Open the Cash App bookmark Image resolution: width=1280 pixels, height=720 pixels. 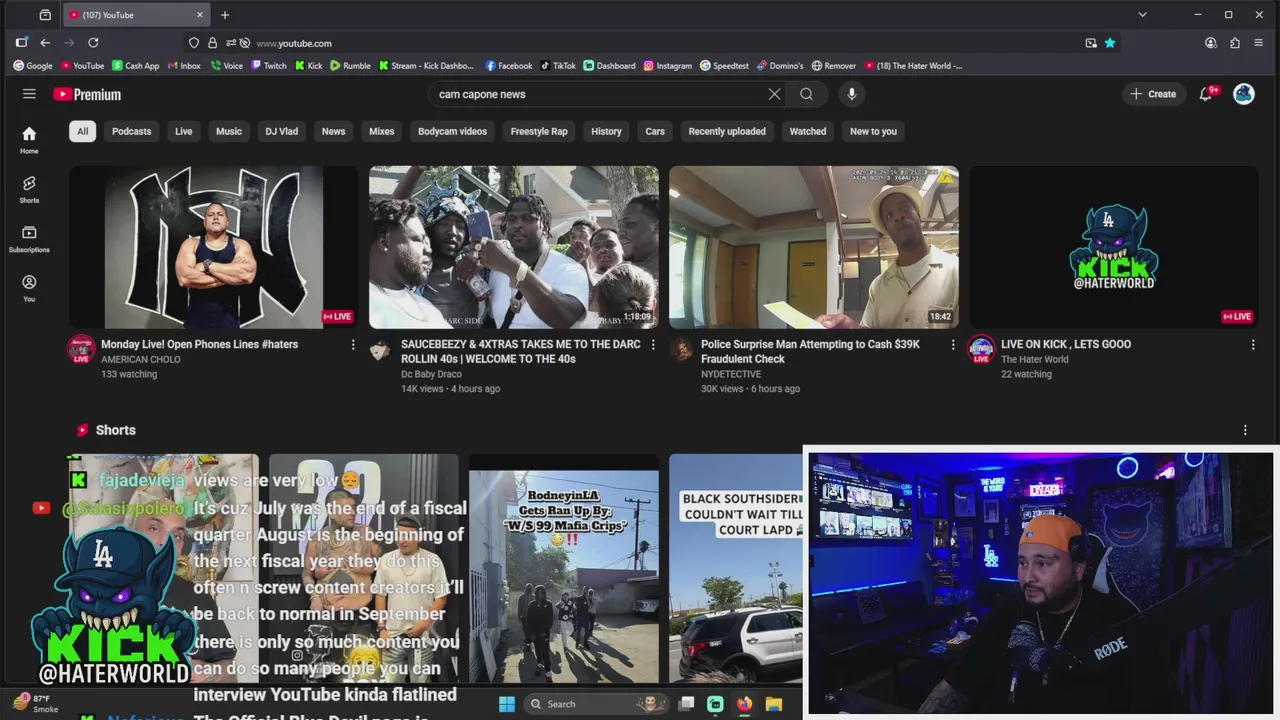[x=136, y=66]
